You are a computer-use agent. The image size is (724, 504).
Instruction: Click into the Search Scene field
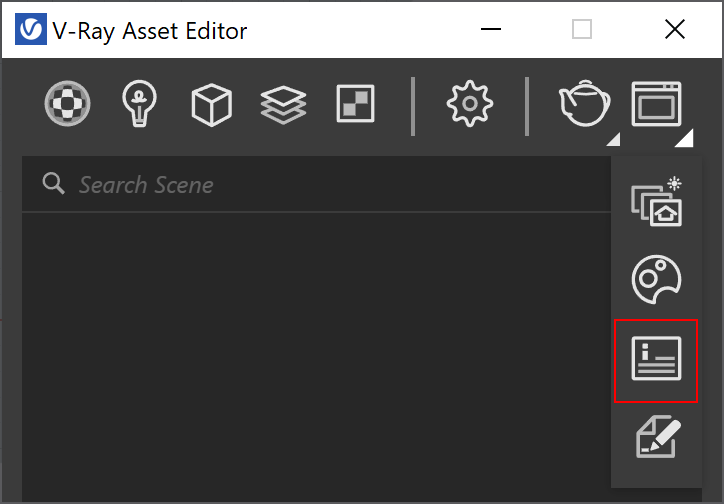click(317, 184)
